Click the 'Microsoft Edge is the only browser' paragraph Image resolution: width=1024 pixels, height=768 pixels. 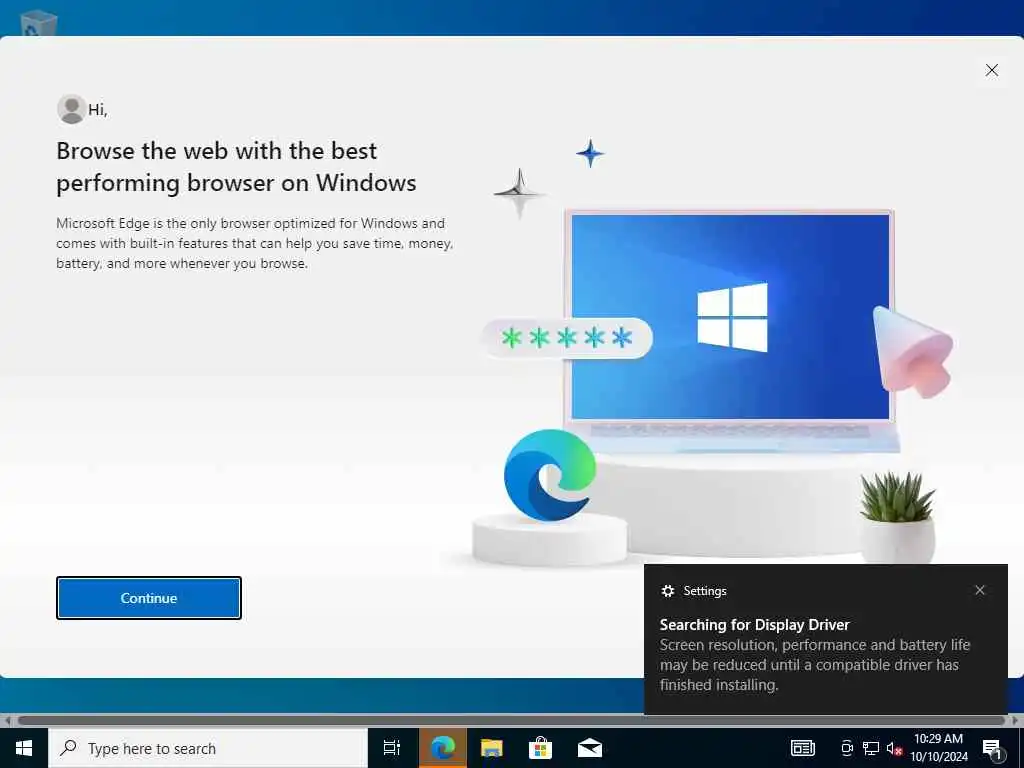coord(255,243)
